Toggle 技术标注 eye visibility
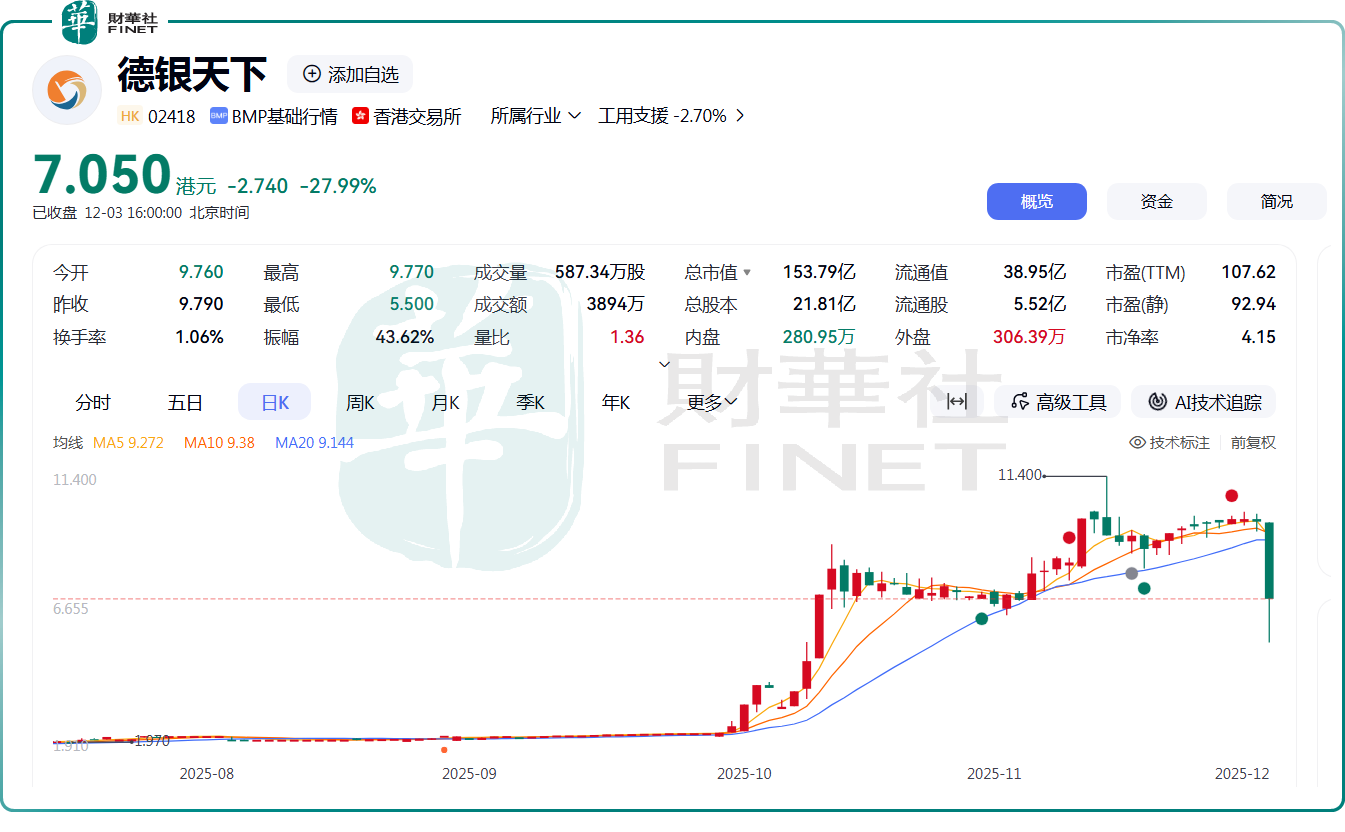The height and width of the screenshot is (832, 1345). click(x=1137, y=442)
